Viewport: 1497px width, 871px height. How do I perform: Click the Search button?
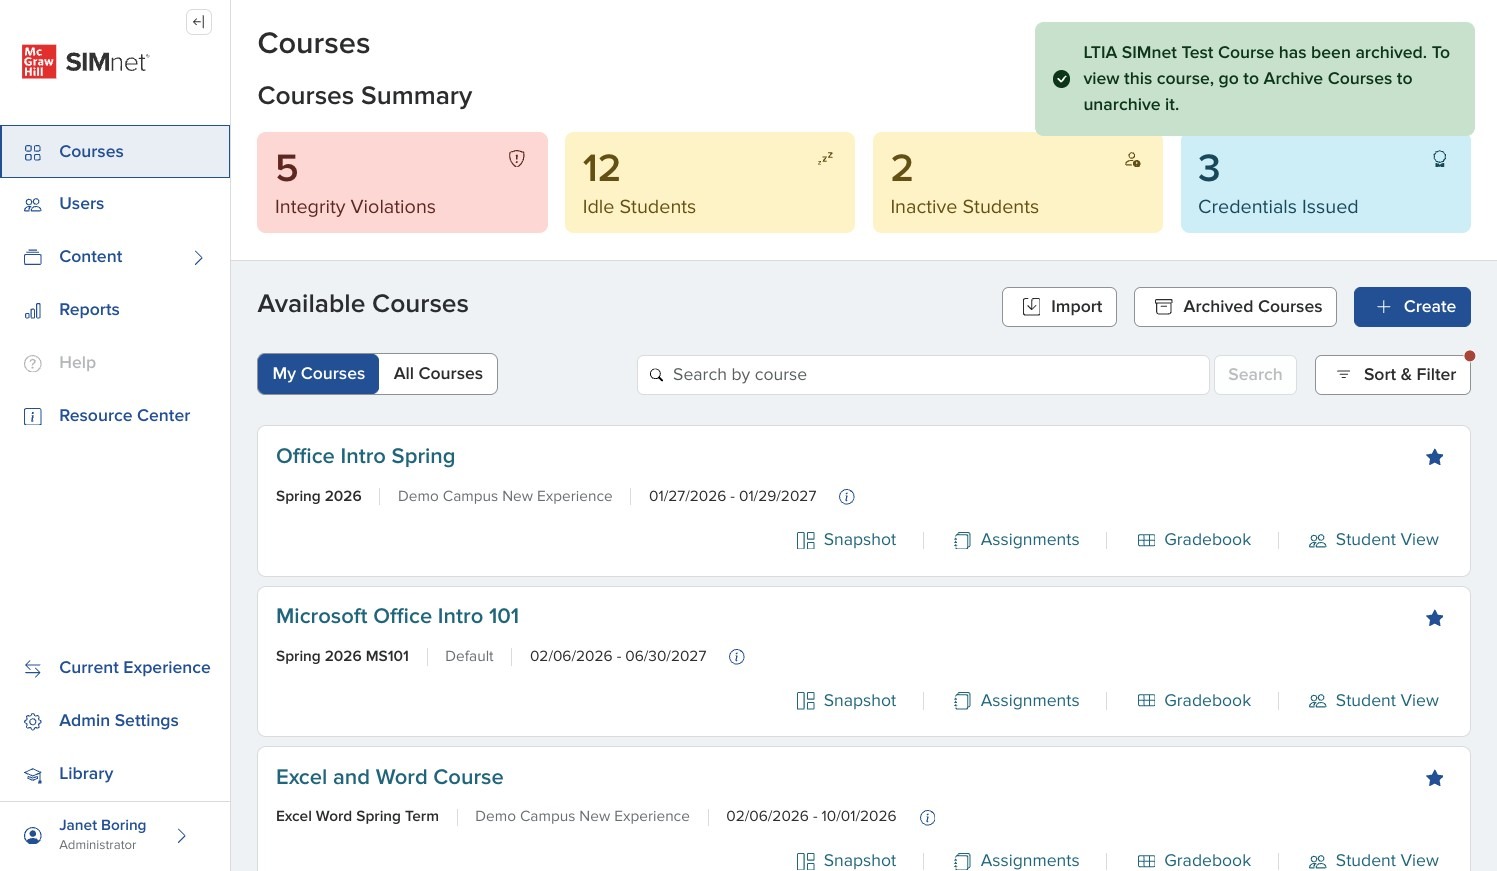click(1255, 375)
